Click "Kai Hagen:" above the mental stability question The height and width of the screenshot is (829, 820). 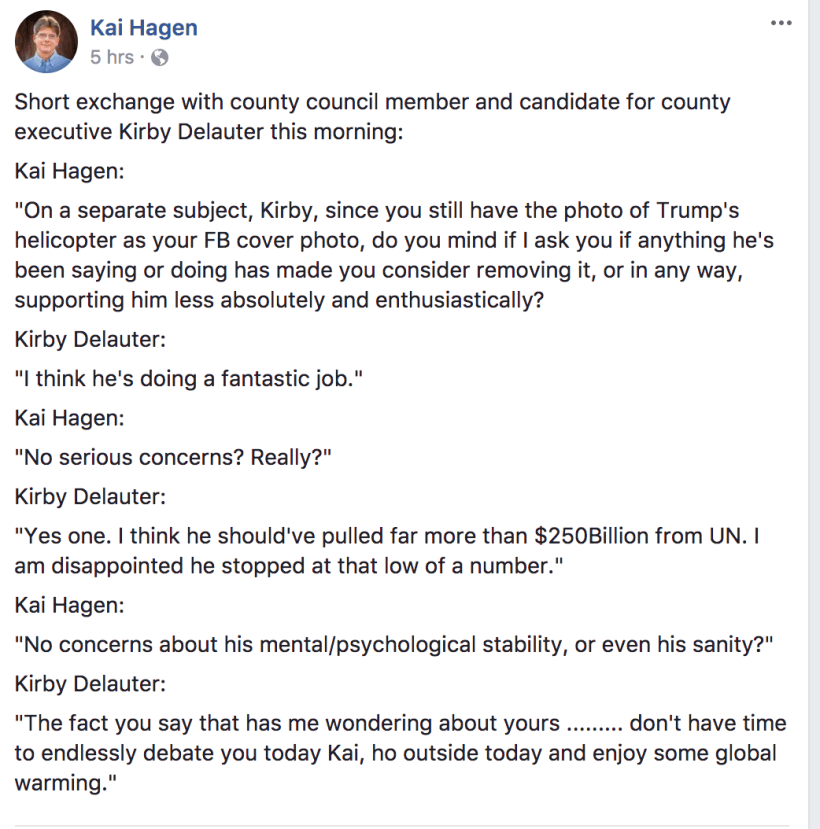[x=70, y=603]
